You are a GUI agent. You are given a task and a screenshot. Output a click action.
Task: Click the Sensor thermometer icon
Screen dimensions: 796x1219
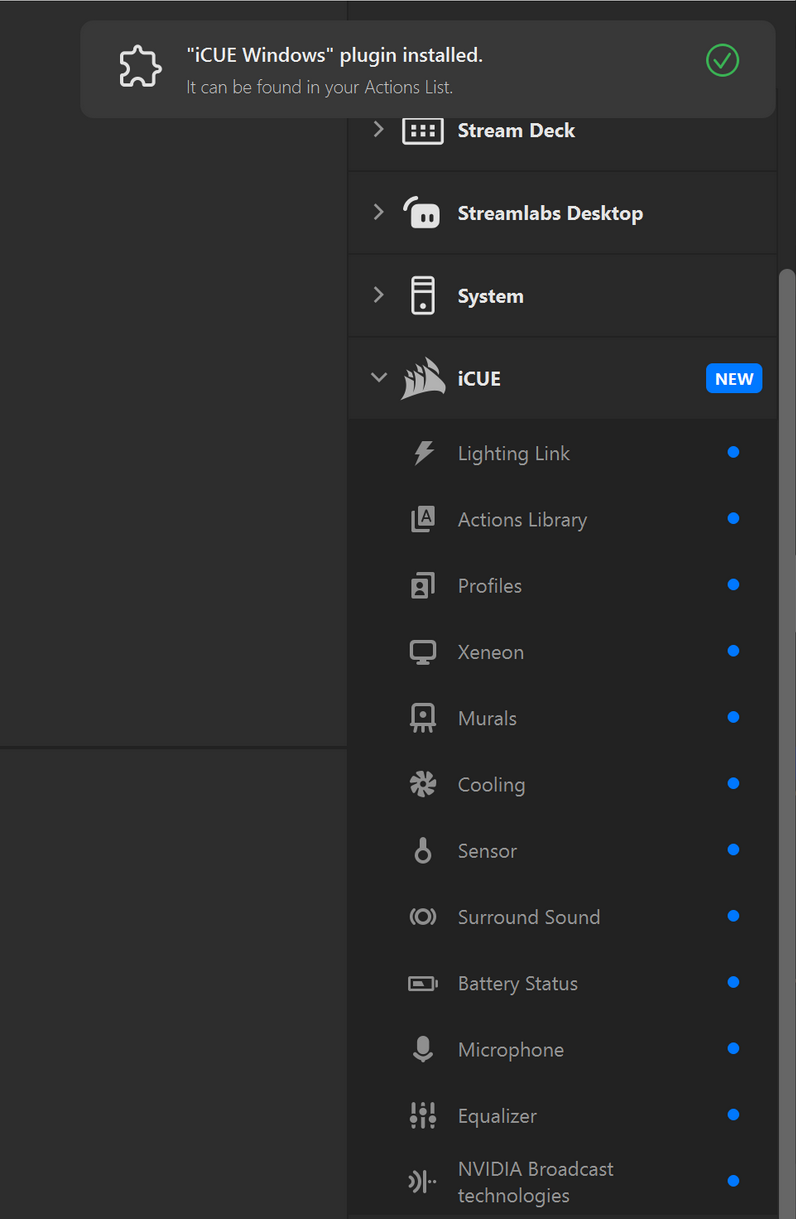423,851
